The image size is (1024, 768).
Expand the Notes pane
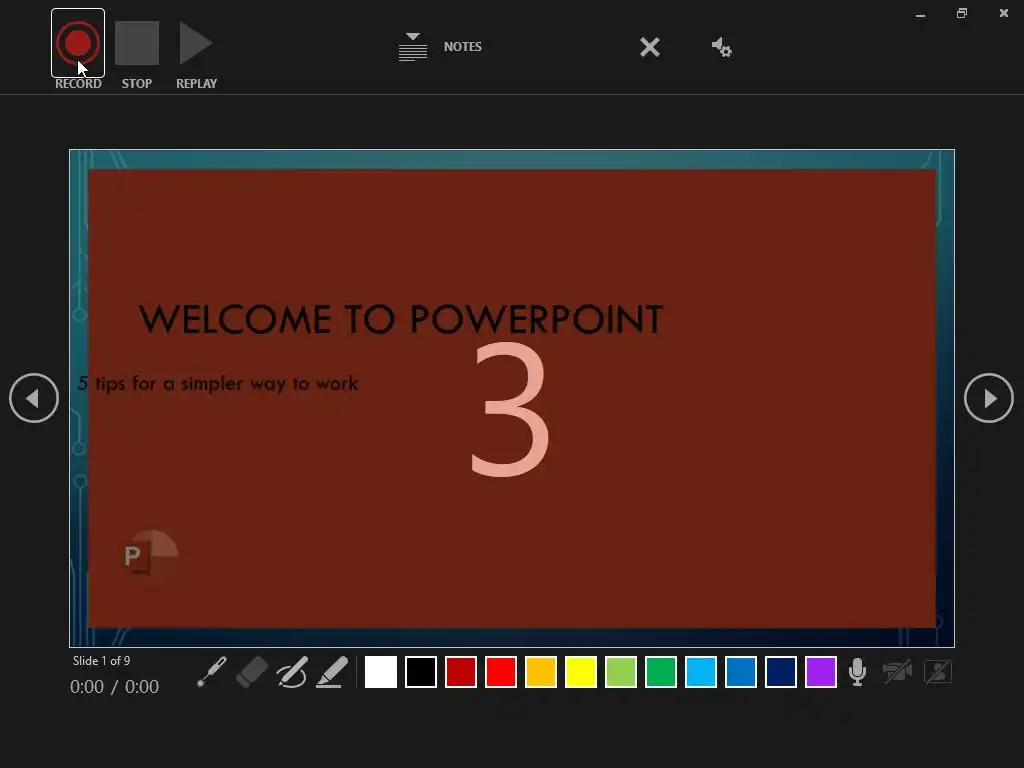pyautogui.click(x=440, y=47)
